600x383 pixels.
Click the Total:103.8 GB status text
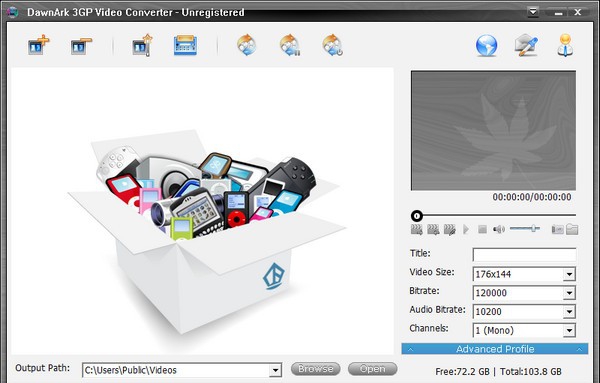[x=531, y=372]
